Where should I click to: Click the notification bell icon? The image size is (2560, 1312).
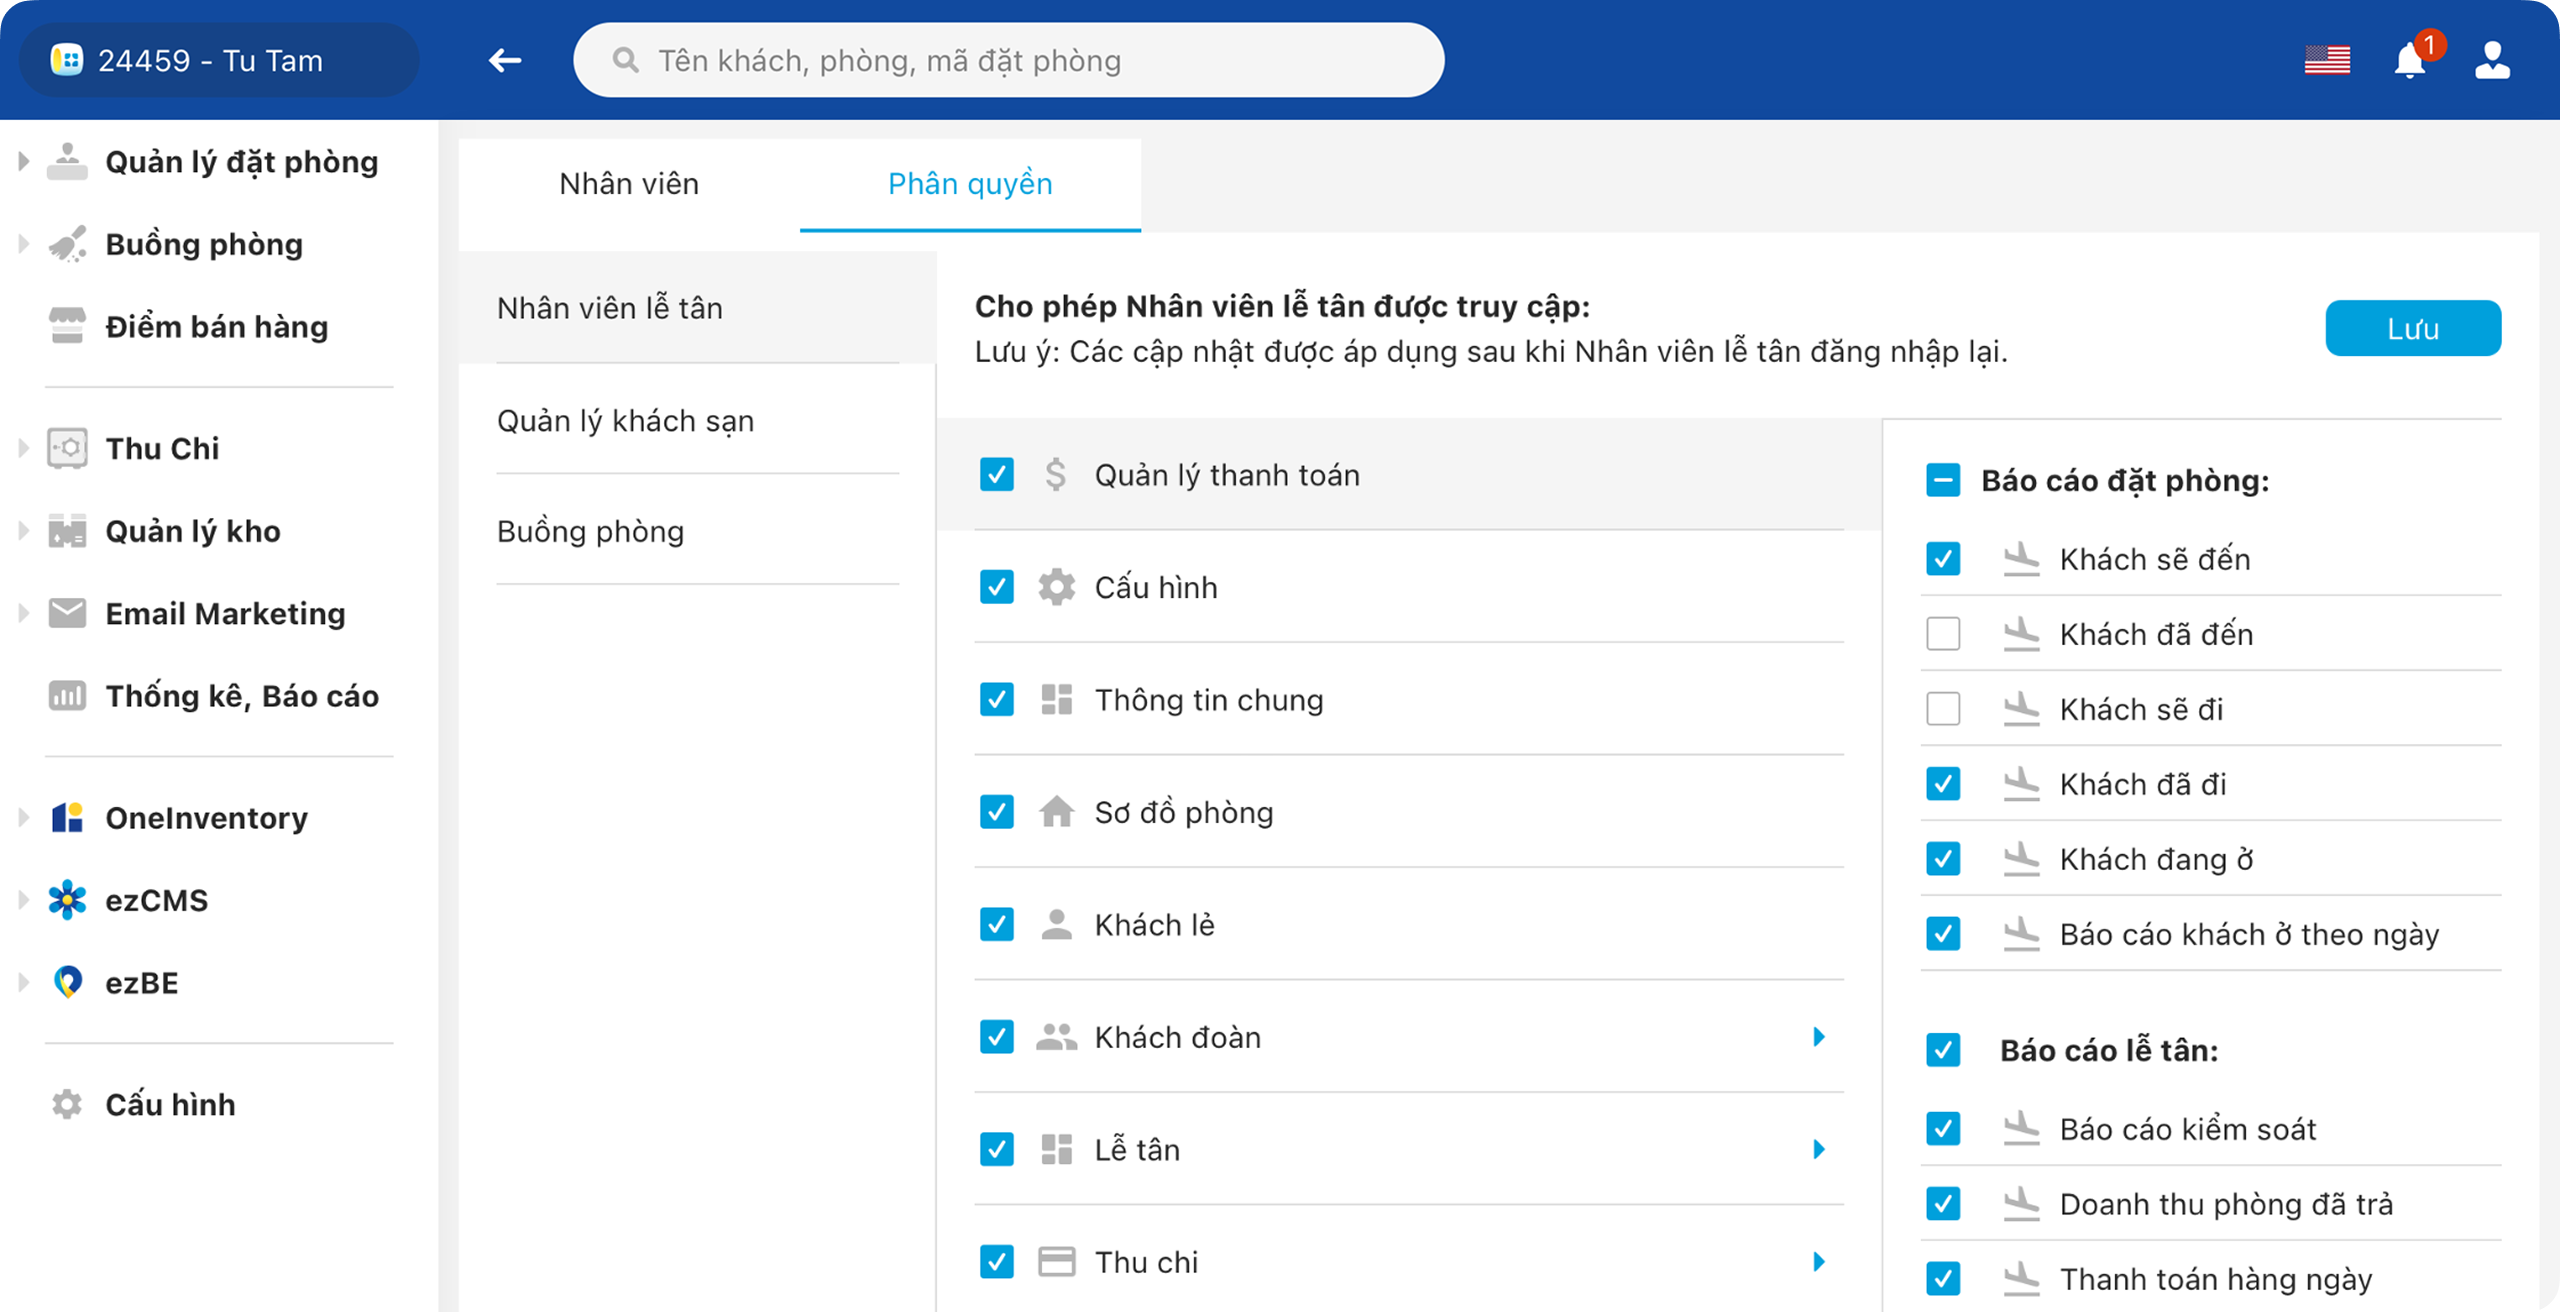pyautogui.click(x=2410, y=62)
